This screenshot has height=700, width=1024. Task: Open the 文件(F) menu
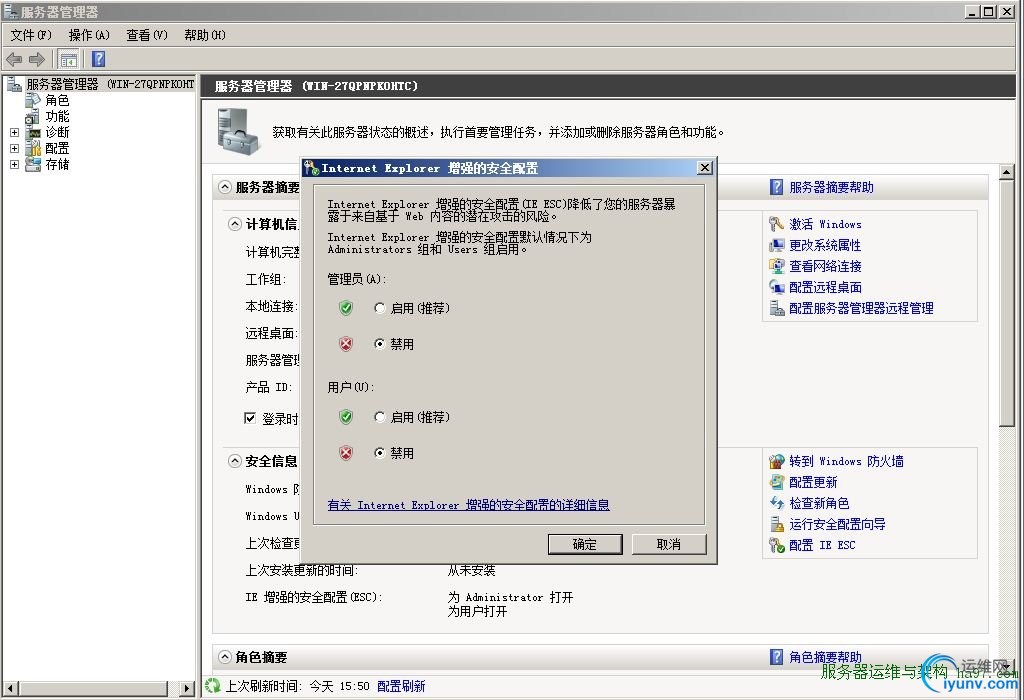(x=31, y=35)
